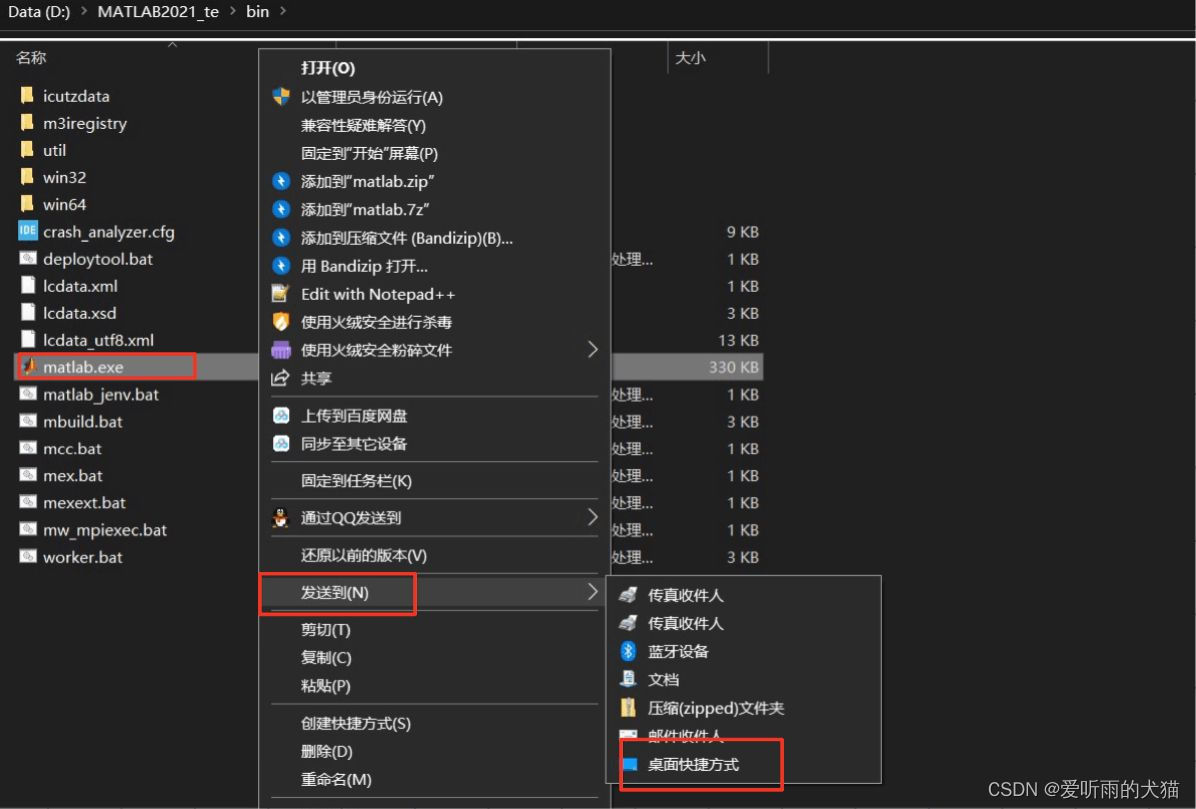The width and height of the screenshot is (1196, 809).
Task: Select 添加到压缩文件 (Bandizip)(B)...
Action: pos(407,238)
